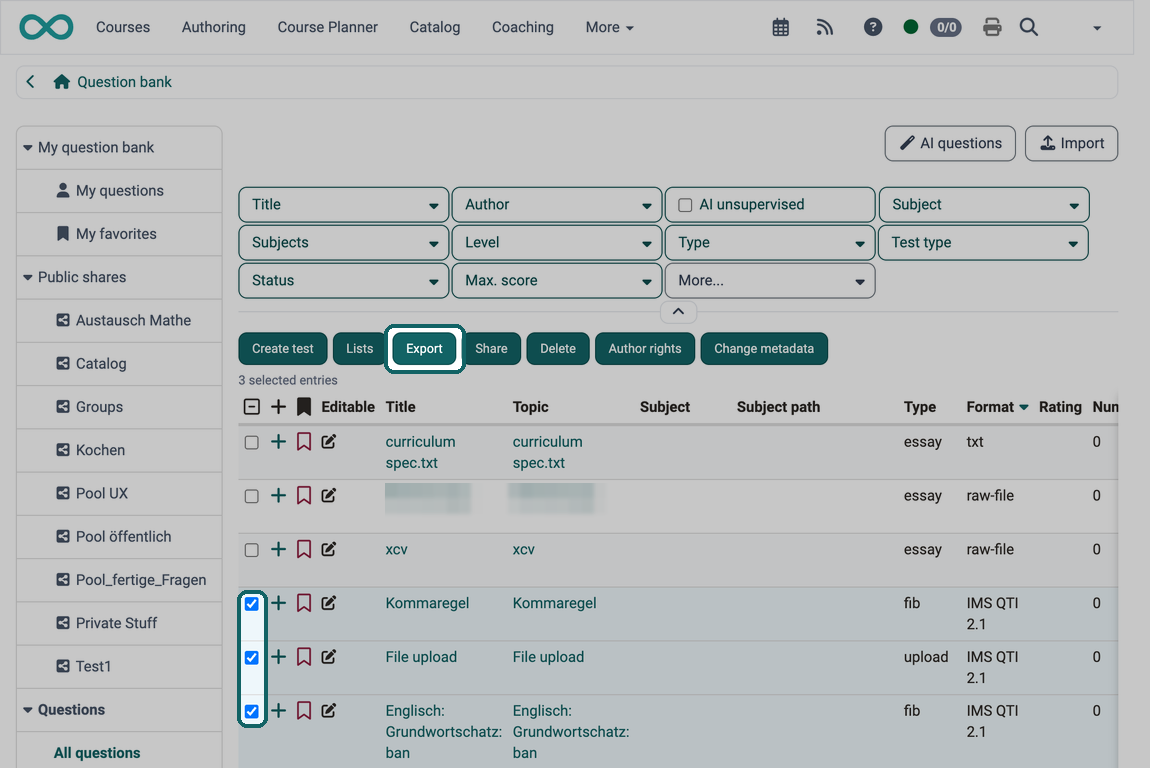The width and height of the screenshot is (1150, 768).
Task: Open the Coaching menu
Action: [x=523, y=27]
